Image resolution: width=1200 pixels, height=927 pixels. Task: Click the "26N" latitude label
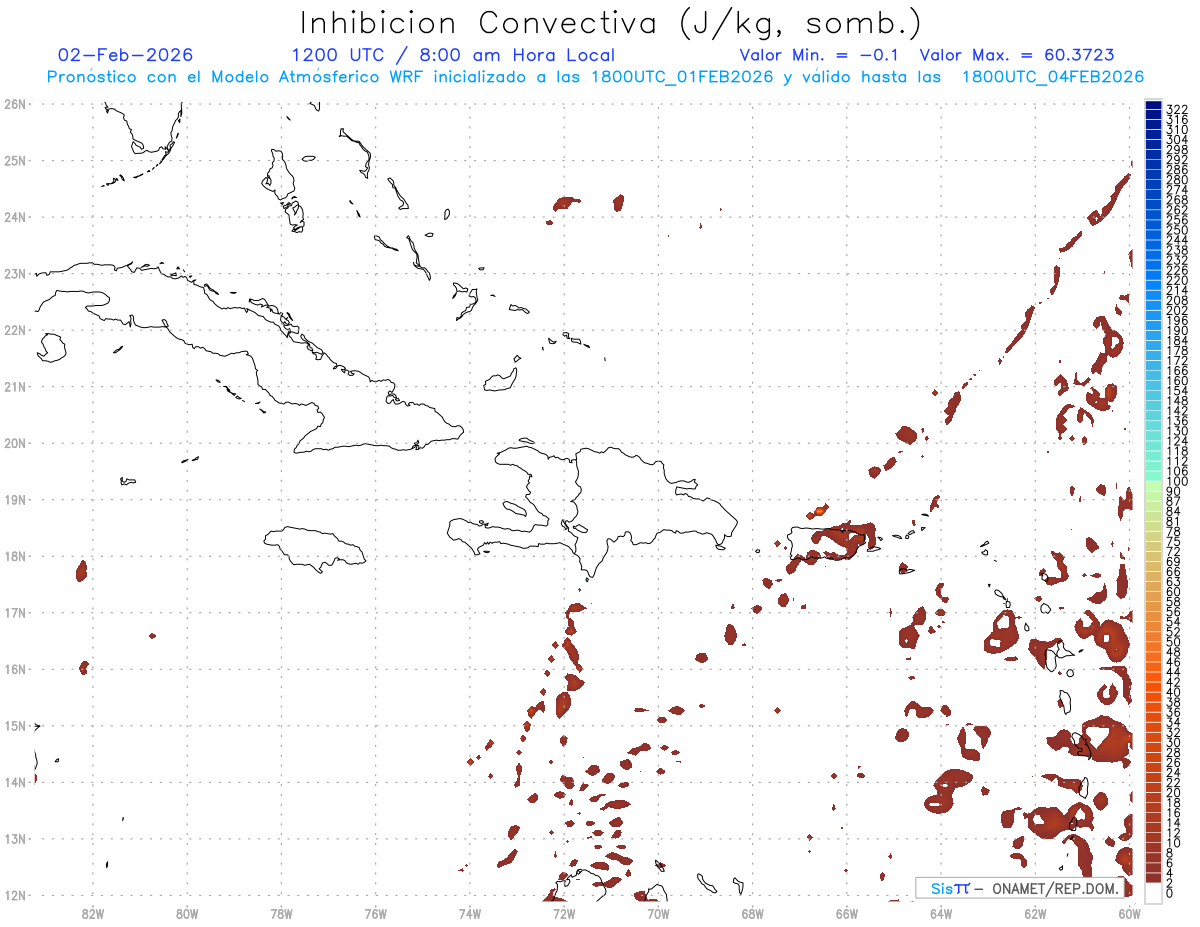(15, 104)
